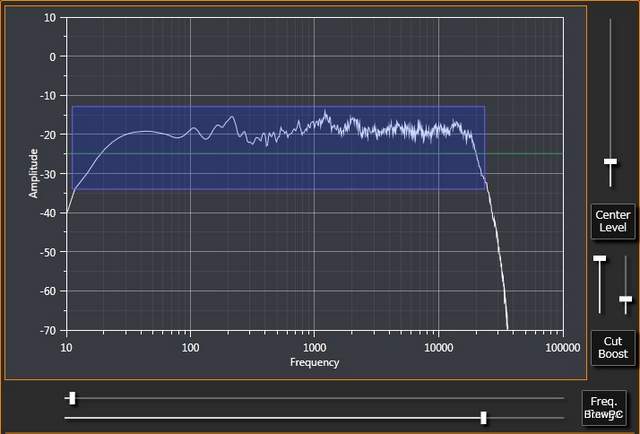Click the Frequency axis label
This screenshot has width=640, height=434.
314,362
